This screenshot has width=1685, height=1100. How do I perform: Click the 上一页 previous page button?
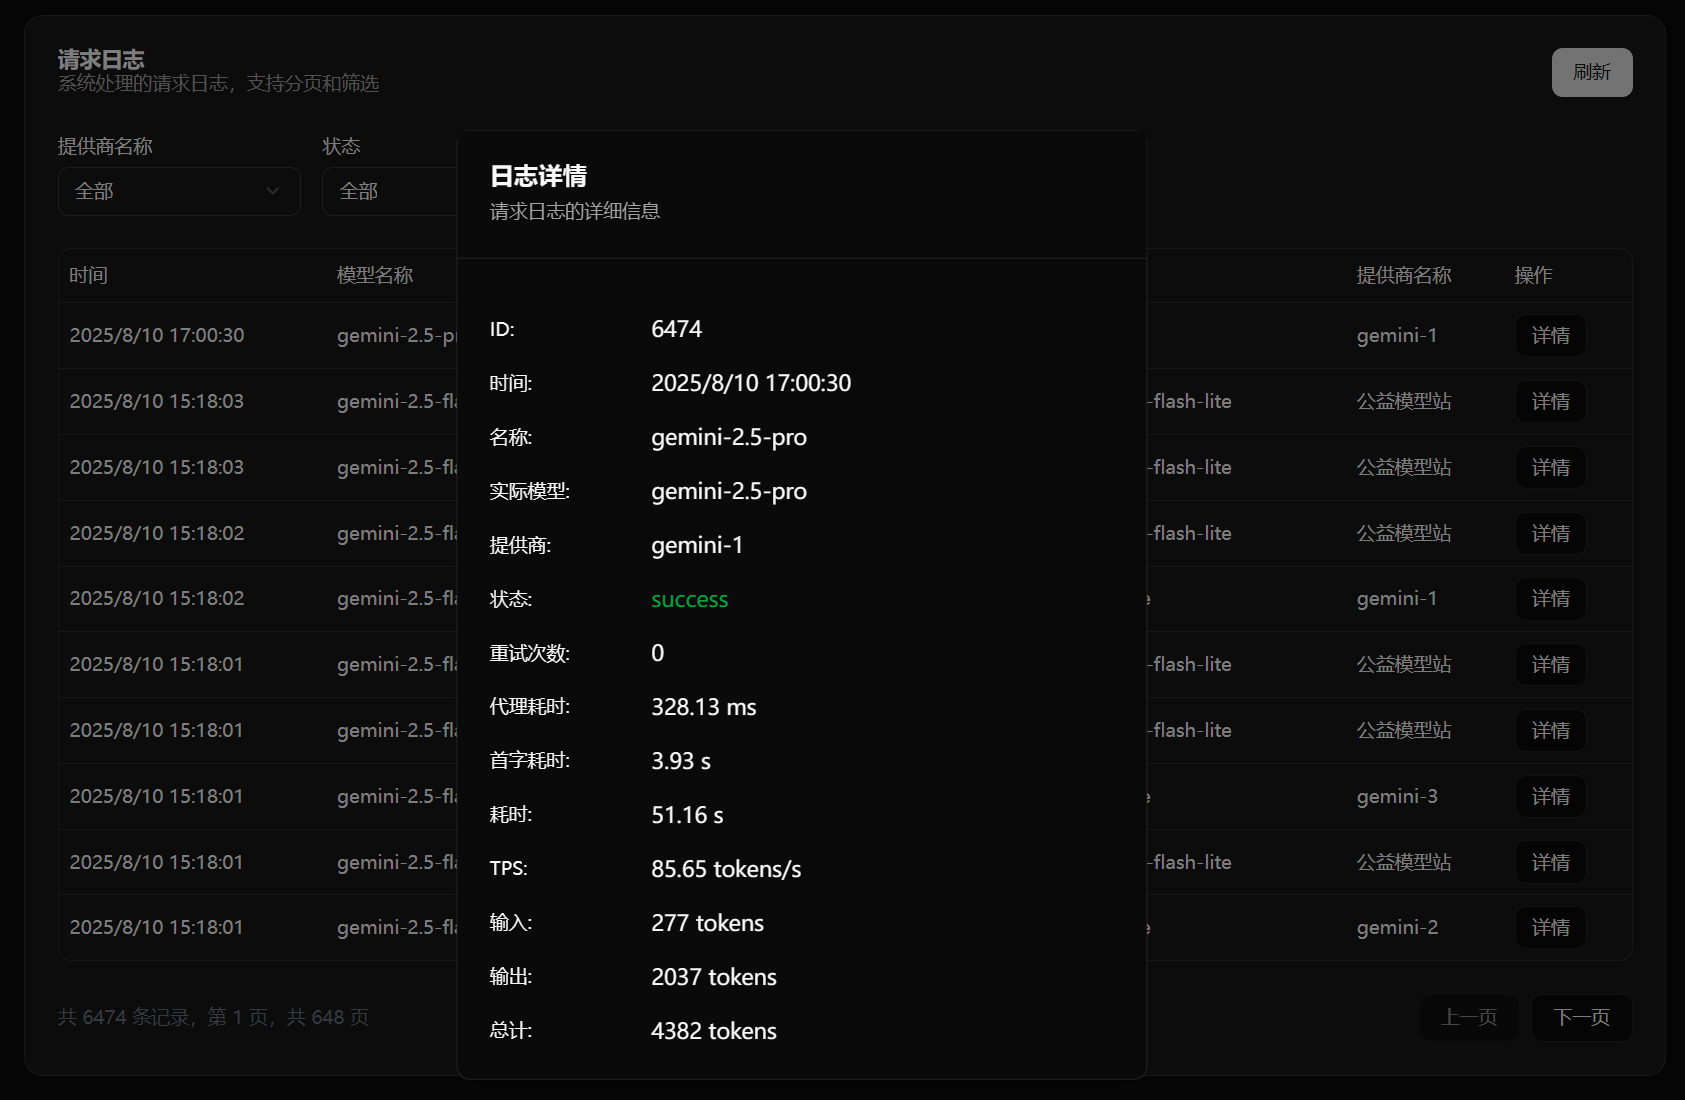(1468, 1018)
